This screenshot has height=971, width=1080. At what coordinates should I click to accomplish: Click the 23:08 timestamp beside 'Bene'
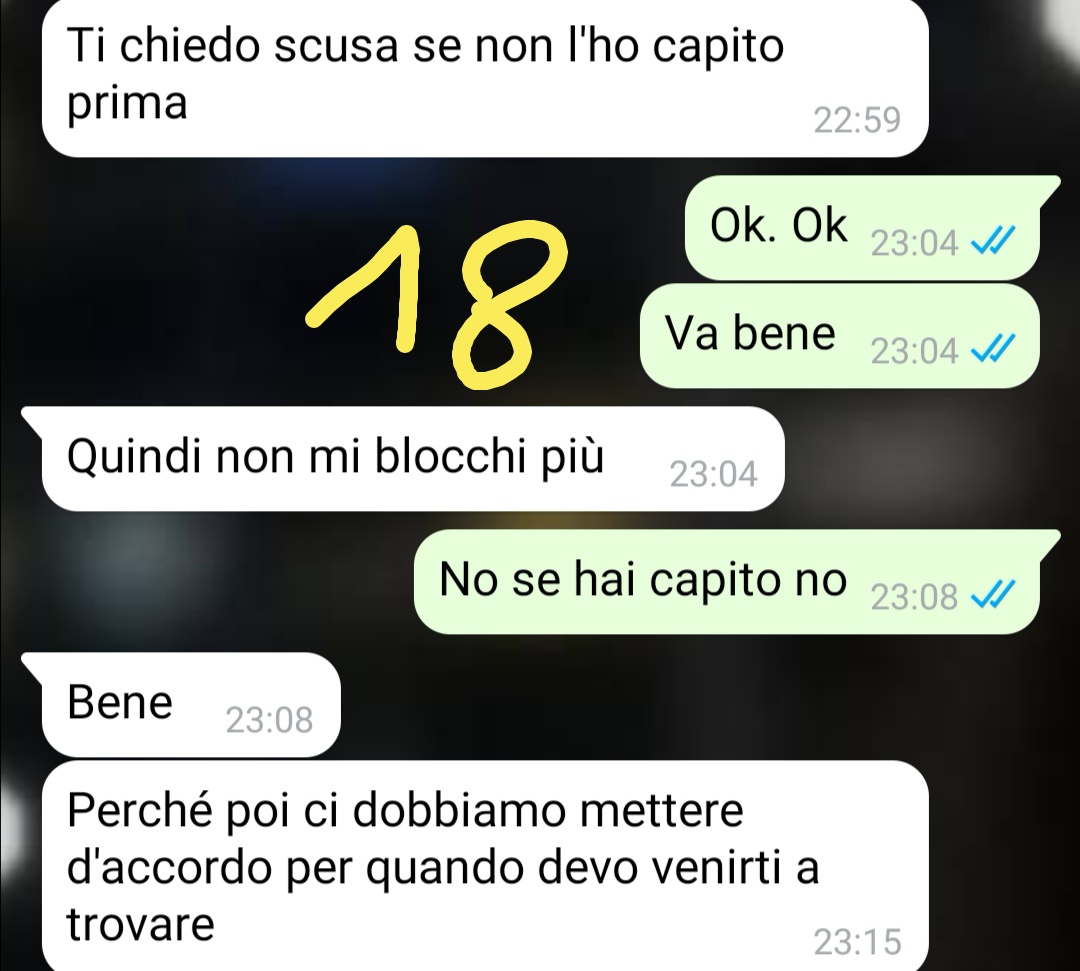269,720
